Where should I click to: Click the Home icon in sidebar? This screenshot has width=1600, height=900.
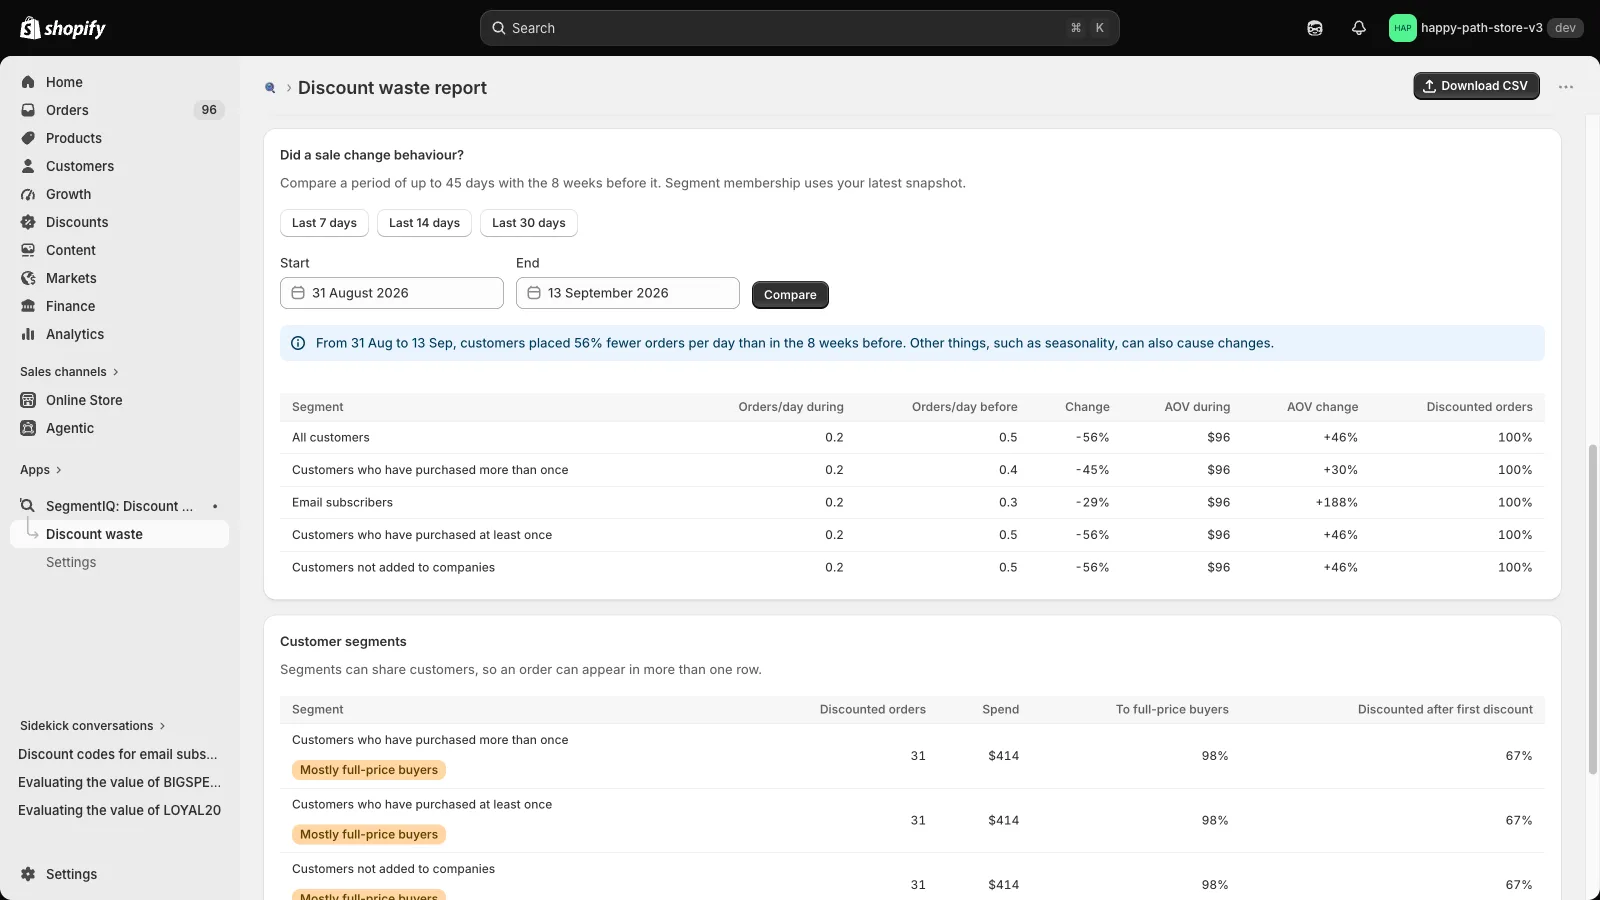coord(28,82)
